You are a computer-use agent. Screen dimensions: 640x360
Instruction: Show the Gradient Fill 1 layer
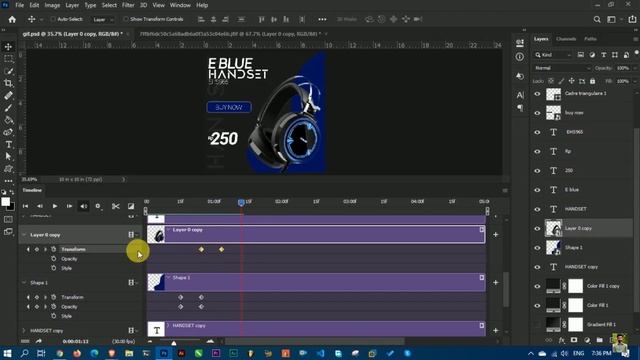click(537, 324)
